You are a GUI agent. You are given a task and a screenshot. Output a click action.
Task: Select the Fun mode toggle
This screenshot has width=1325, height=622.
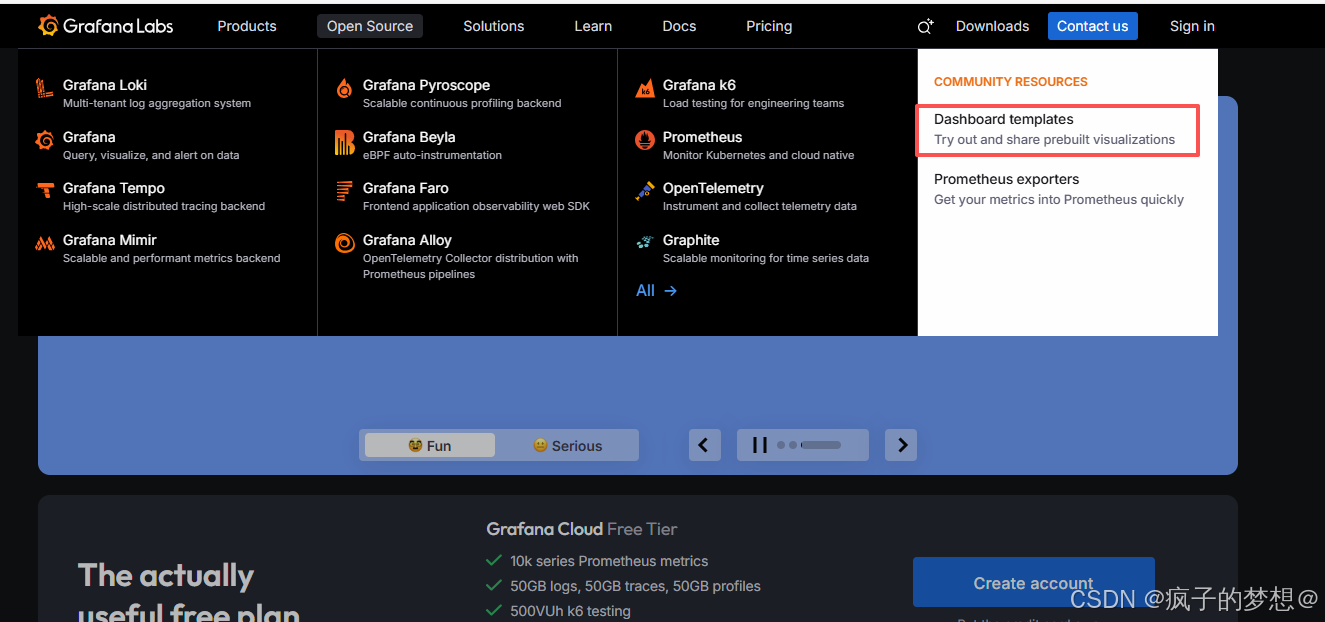point(430,445)
